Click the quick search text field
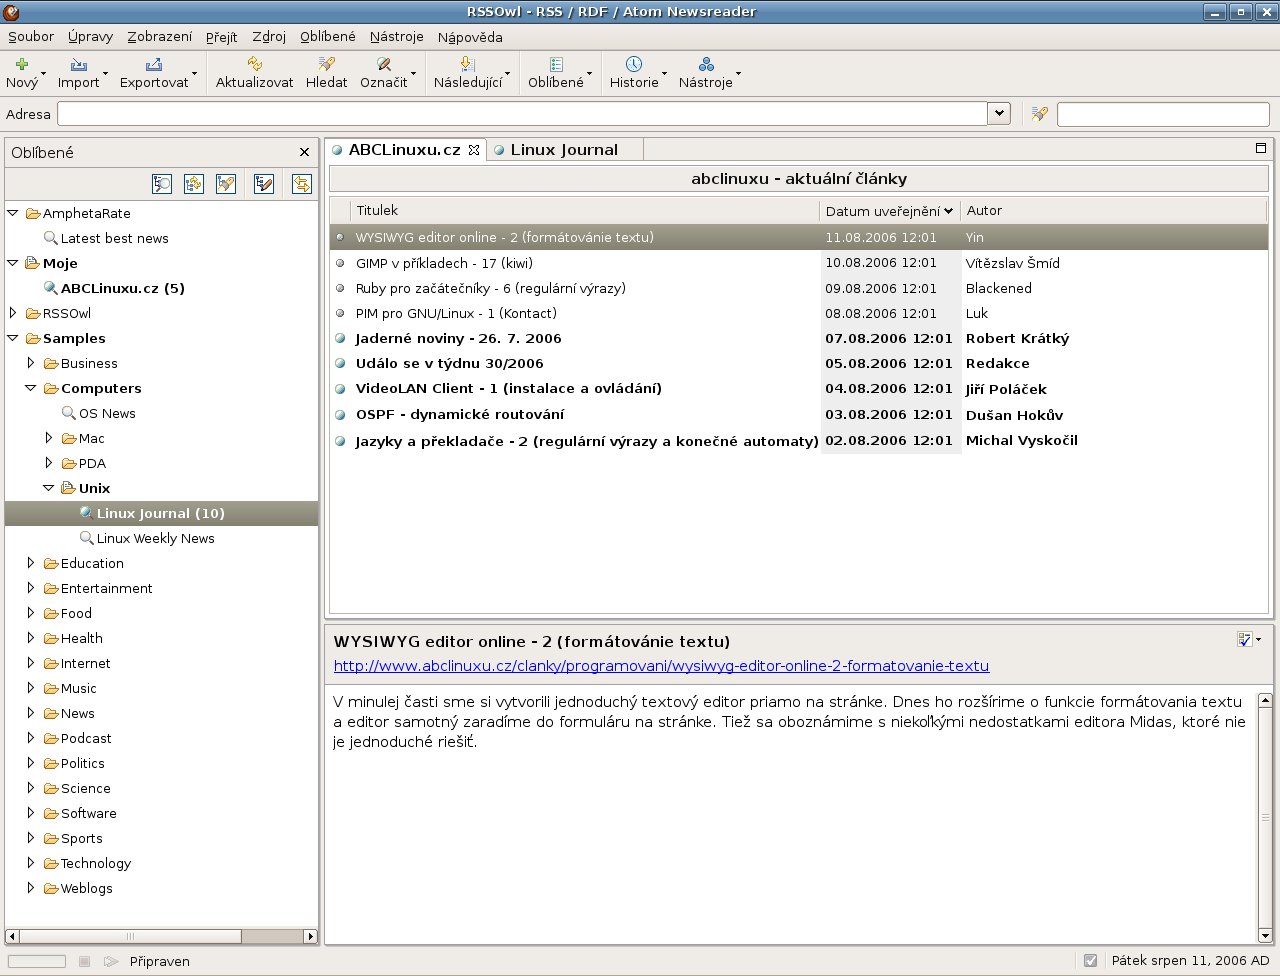The image size is (1280, 976). point(1163,114)
